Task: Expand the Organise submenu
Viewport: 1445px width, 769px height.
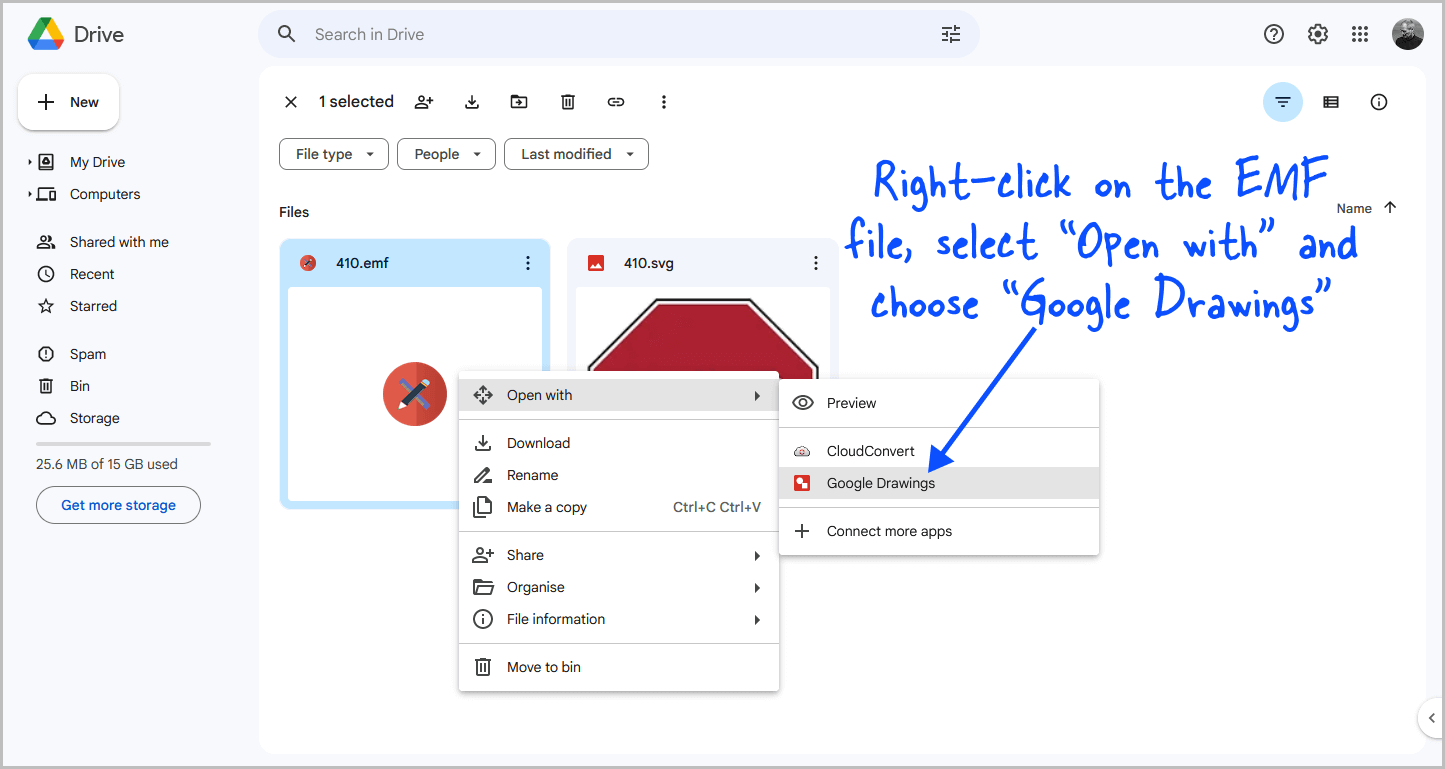Action: coord(618,587)
